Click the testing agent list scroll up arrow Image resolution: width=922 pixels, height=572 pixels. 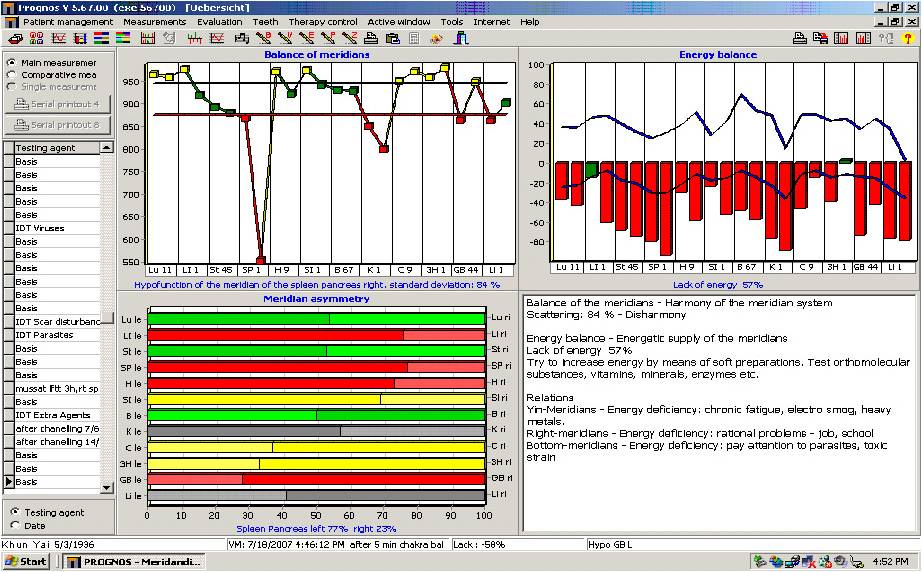click(x=106, y=147)
